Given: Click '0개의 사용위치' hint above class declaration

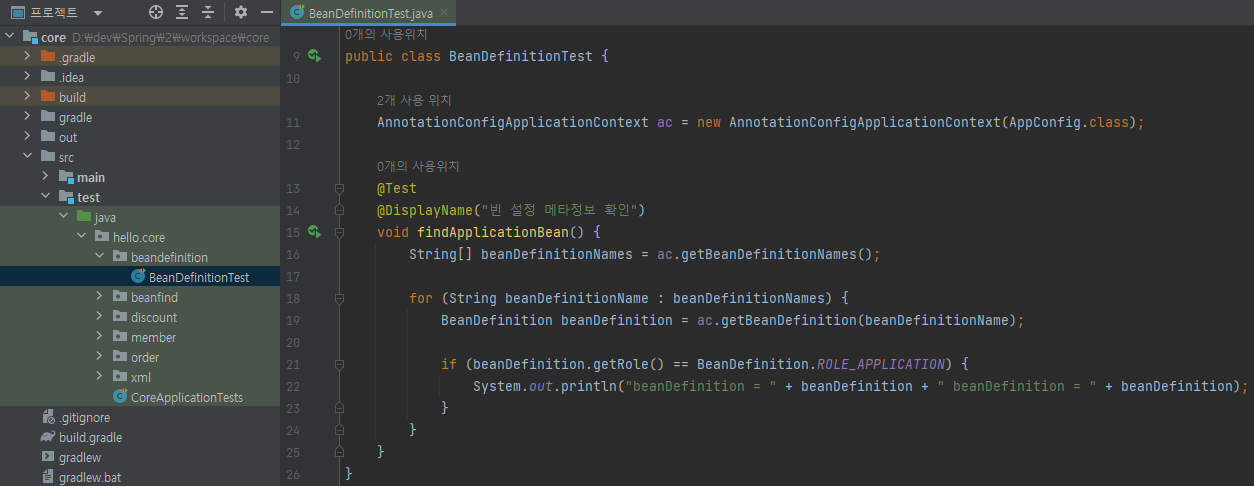Looking at the screenshot, I should click(386, 34).
